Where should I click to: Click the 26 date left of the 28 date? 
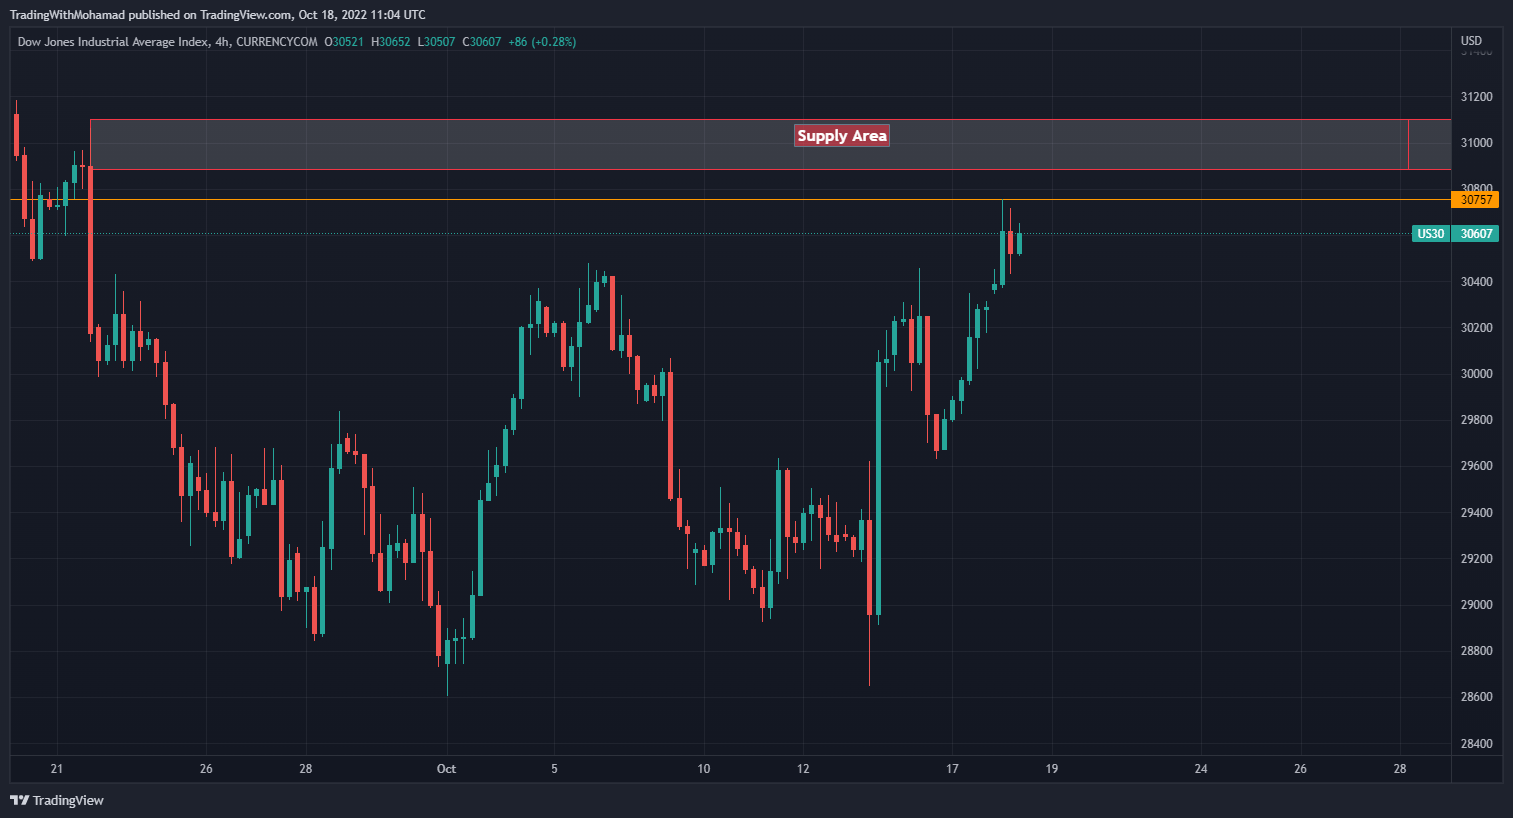pyautogui.click(x=206, y=769)
